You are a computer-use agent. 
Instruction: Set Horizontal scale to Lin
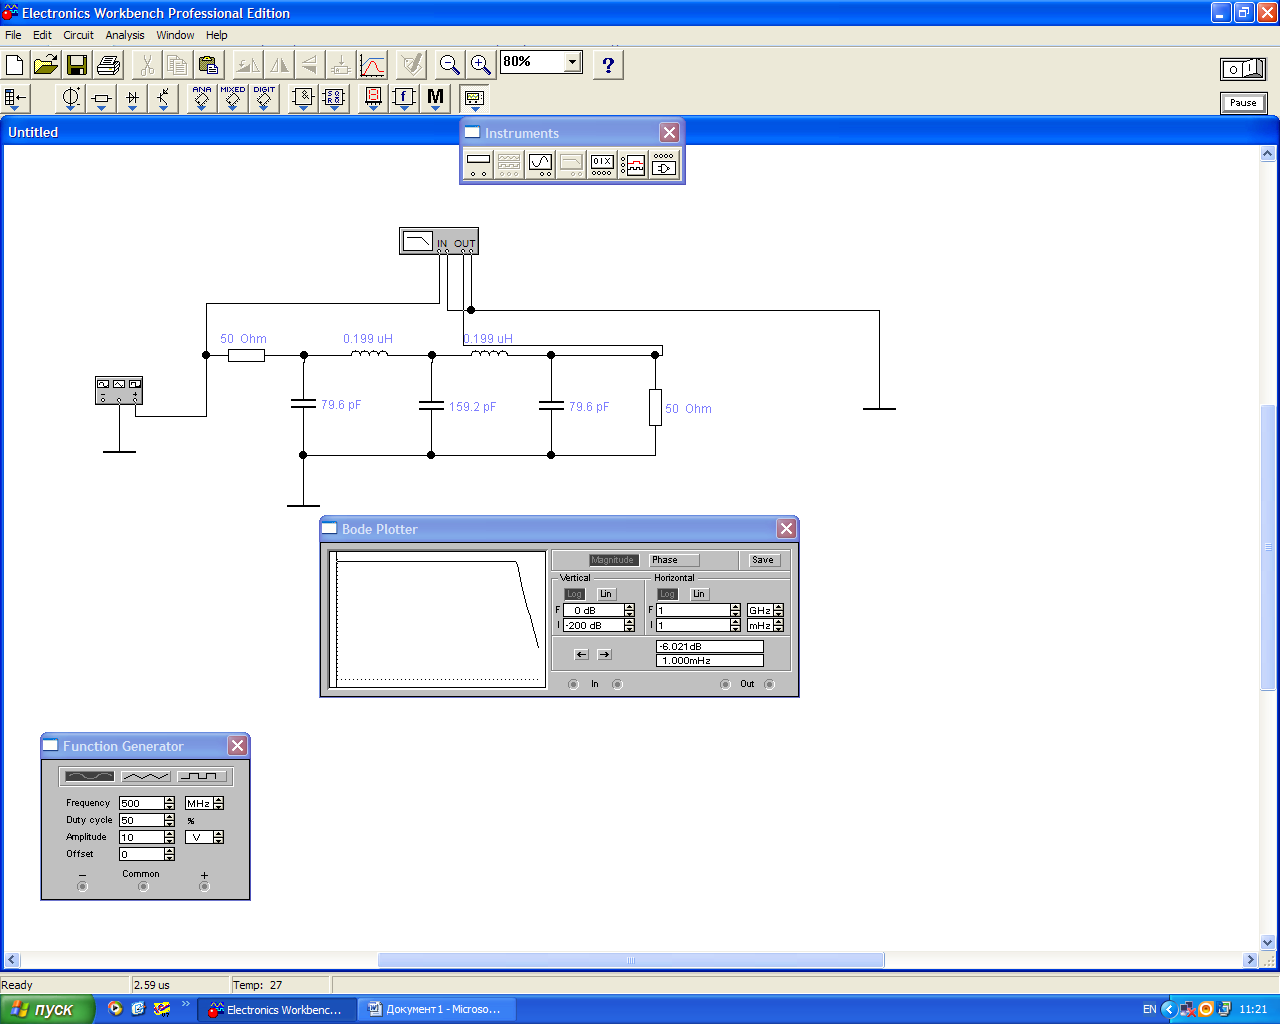[699, 594]
